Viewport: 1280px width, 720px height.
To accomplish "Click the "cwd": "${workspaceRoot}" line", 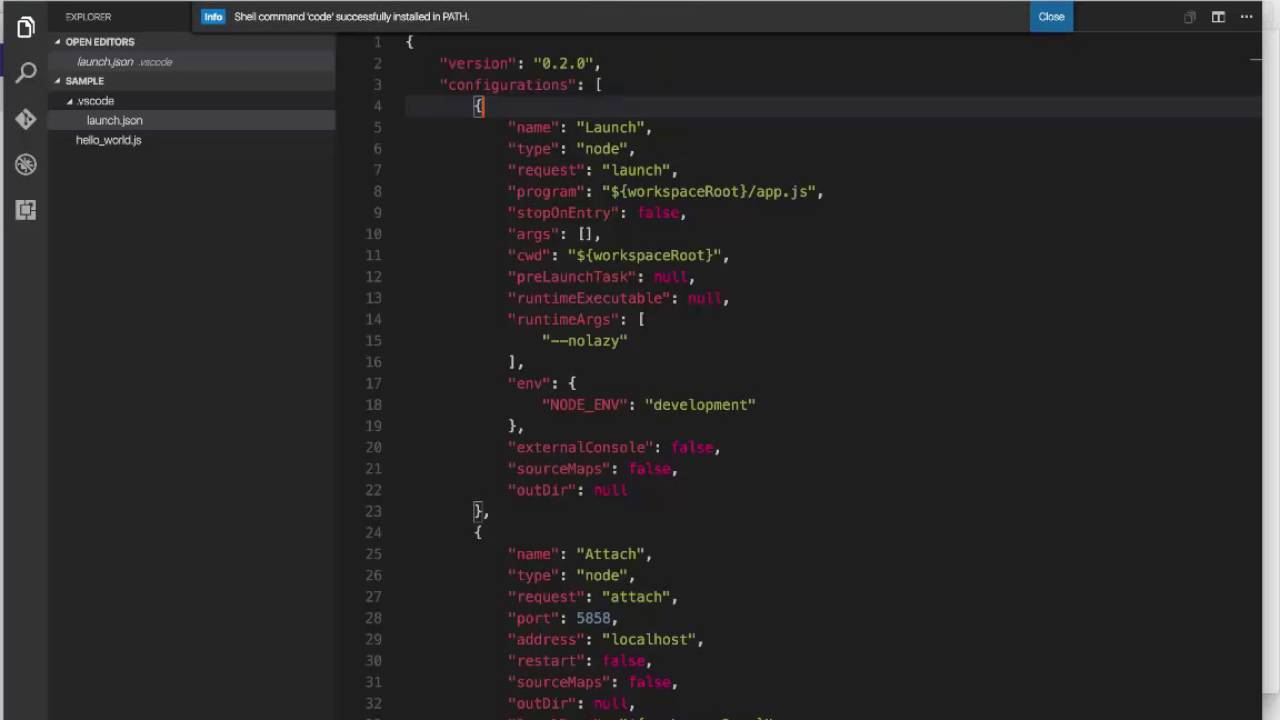I will [x=619, y=256].
